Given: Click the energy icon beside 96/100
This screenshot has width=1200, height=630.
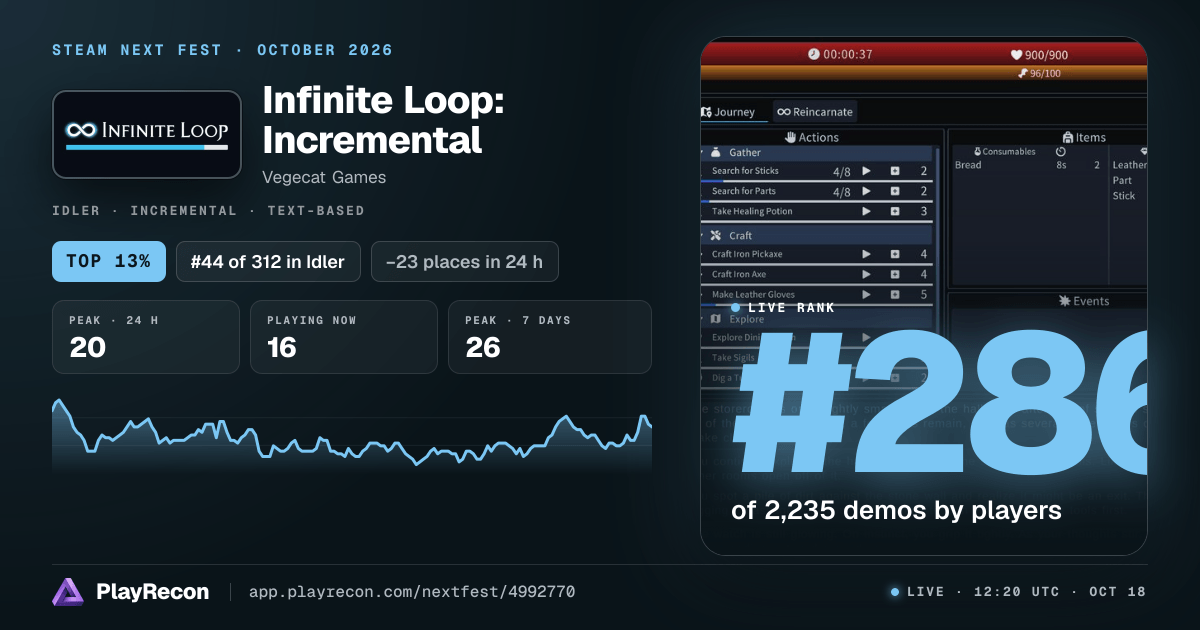Looking at the screenshot, I should point(1022,73).
